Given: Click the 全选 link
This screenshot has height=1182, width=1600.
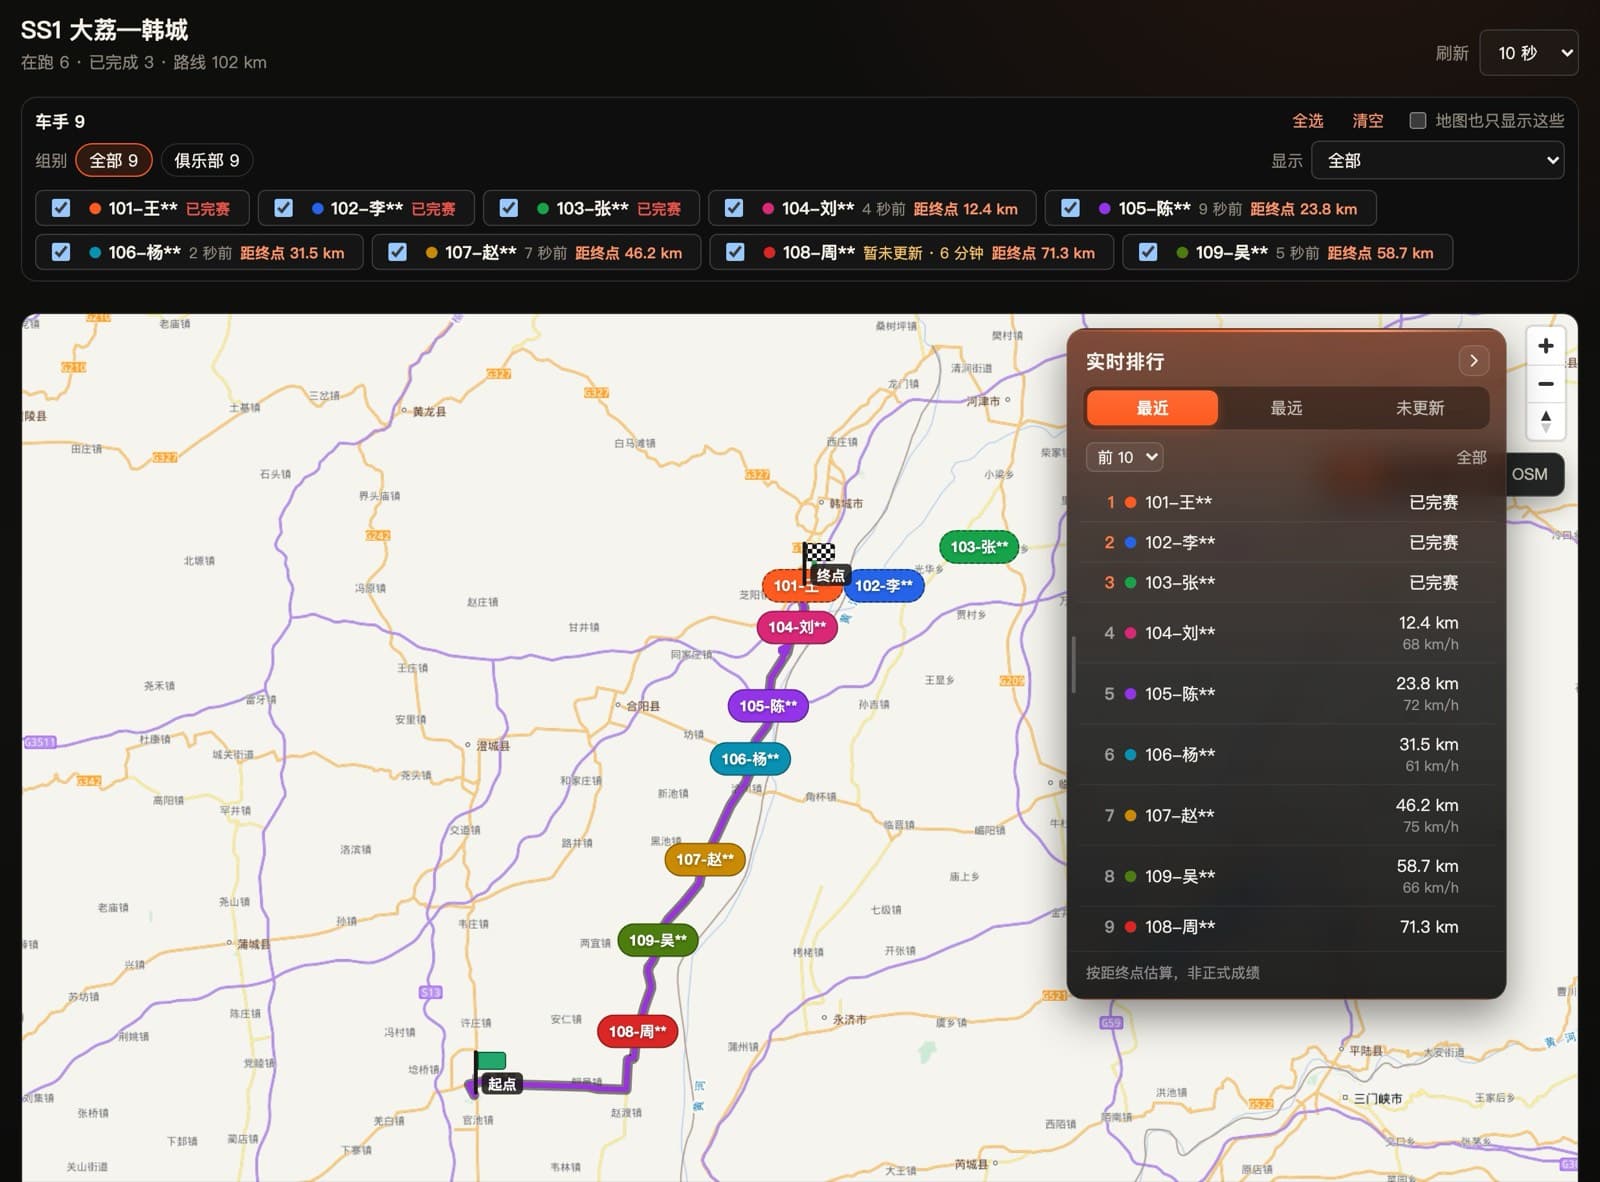Looking at the screenshot, I should [1308, 120].
